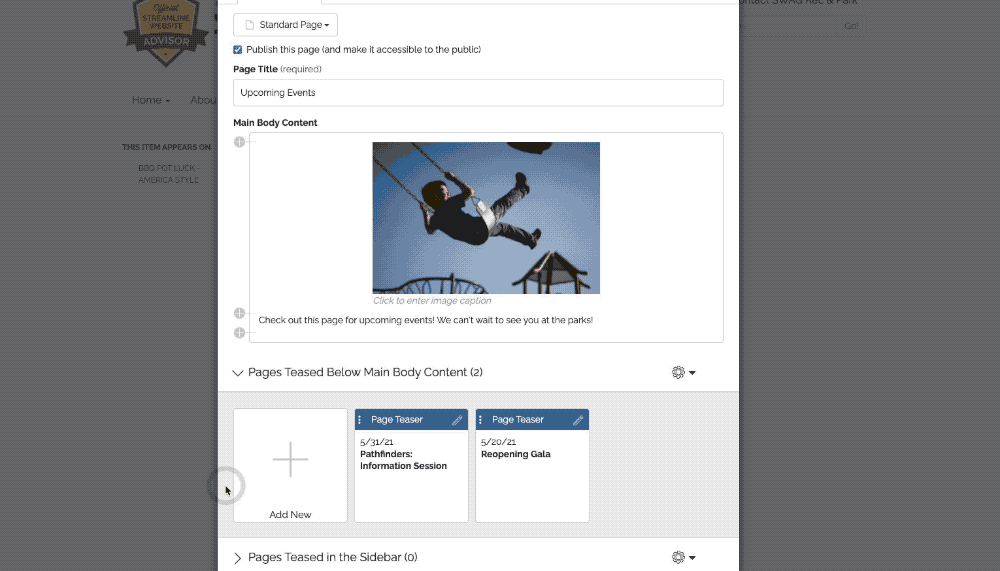Click Add New teaser card

(290, 465)
